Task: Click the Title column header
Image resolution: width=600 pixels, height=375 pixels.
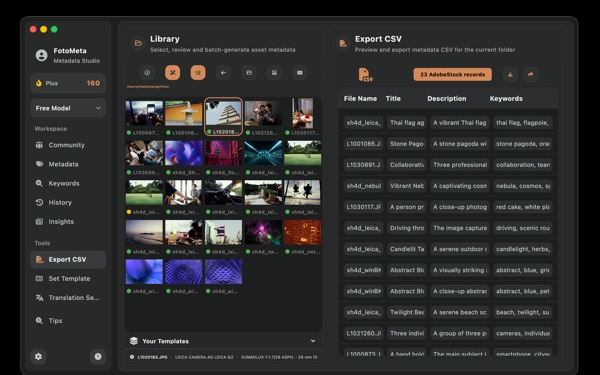Action: [x=393, y=99]
